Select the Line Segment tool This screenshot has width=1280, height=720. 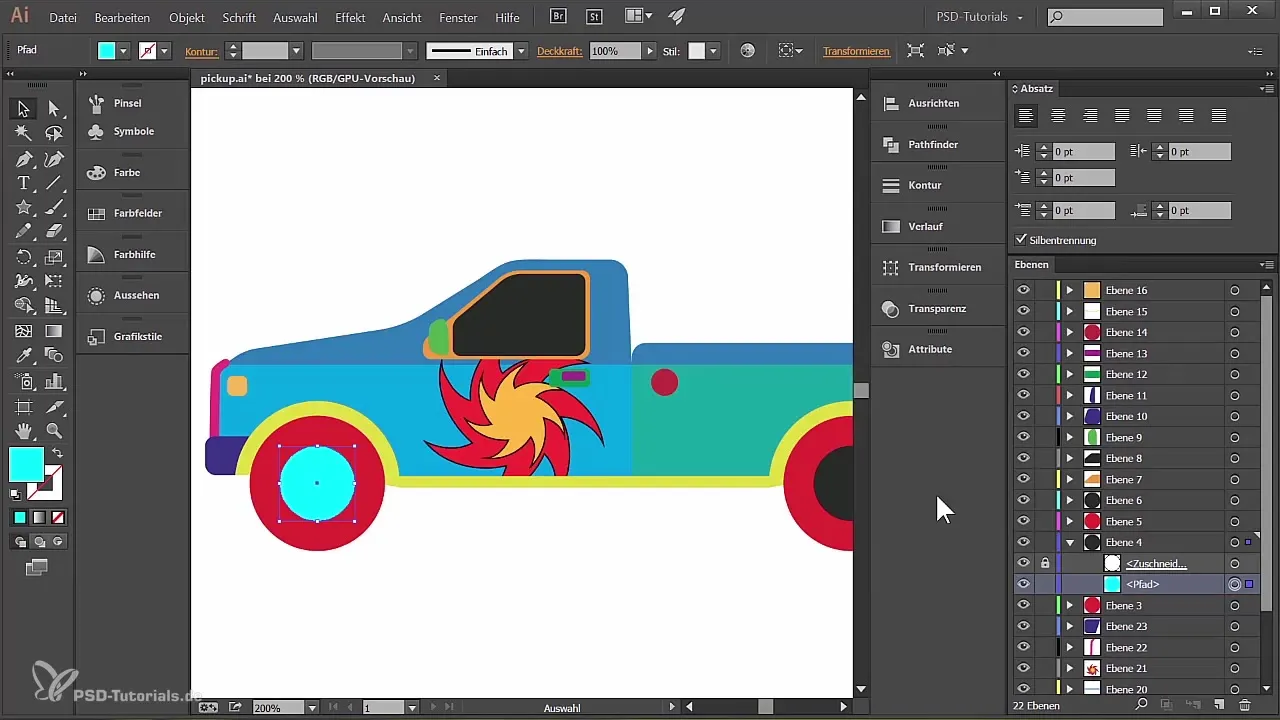[54, 183]
